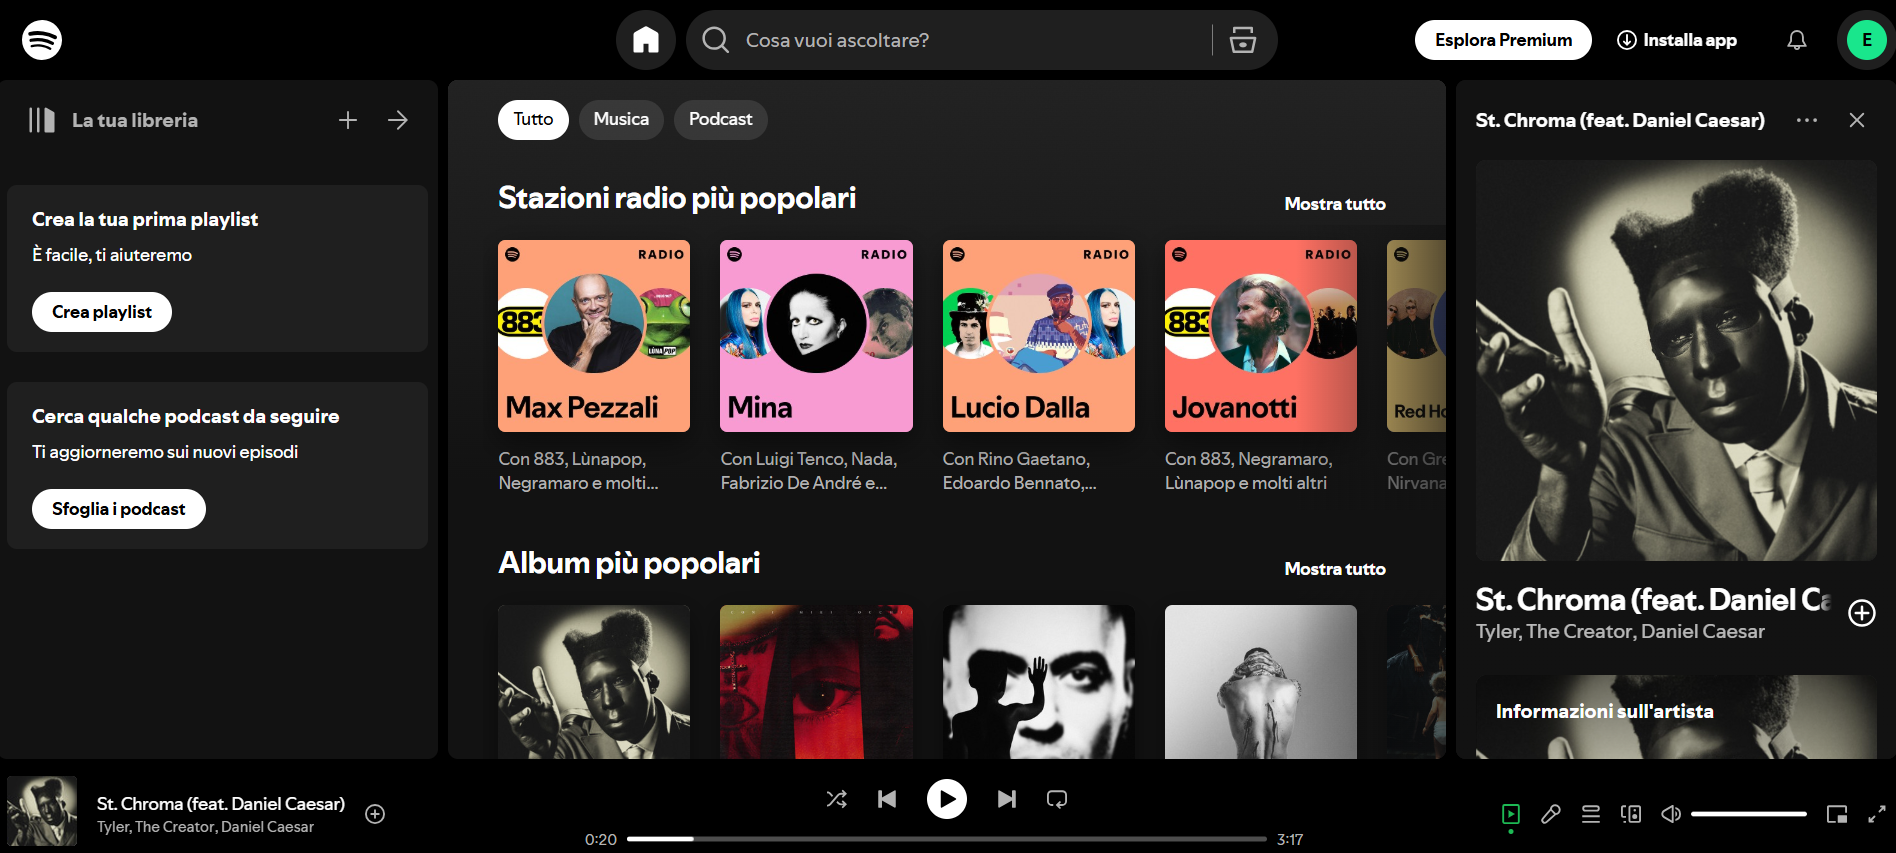Click the song progress bar
1896x853 pixels.
click(946, 839)
